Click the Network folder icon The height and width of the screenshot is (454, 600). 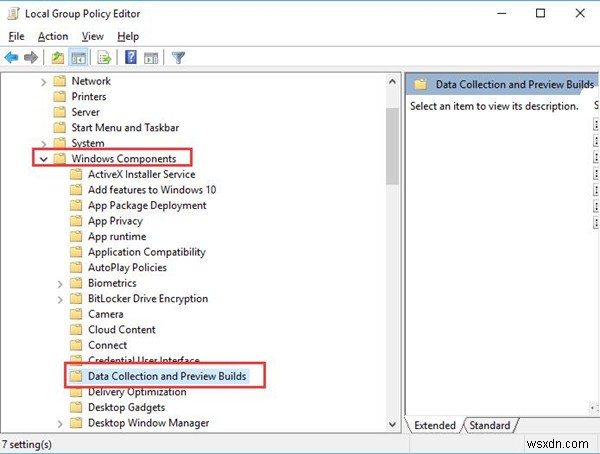tap(59, 81)
